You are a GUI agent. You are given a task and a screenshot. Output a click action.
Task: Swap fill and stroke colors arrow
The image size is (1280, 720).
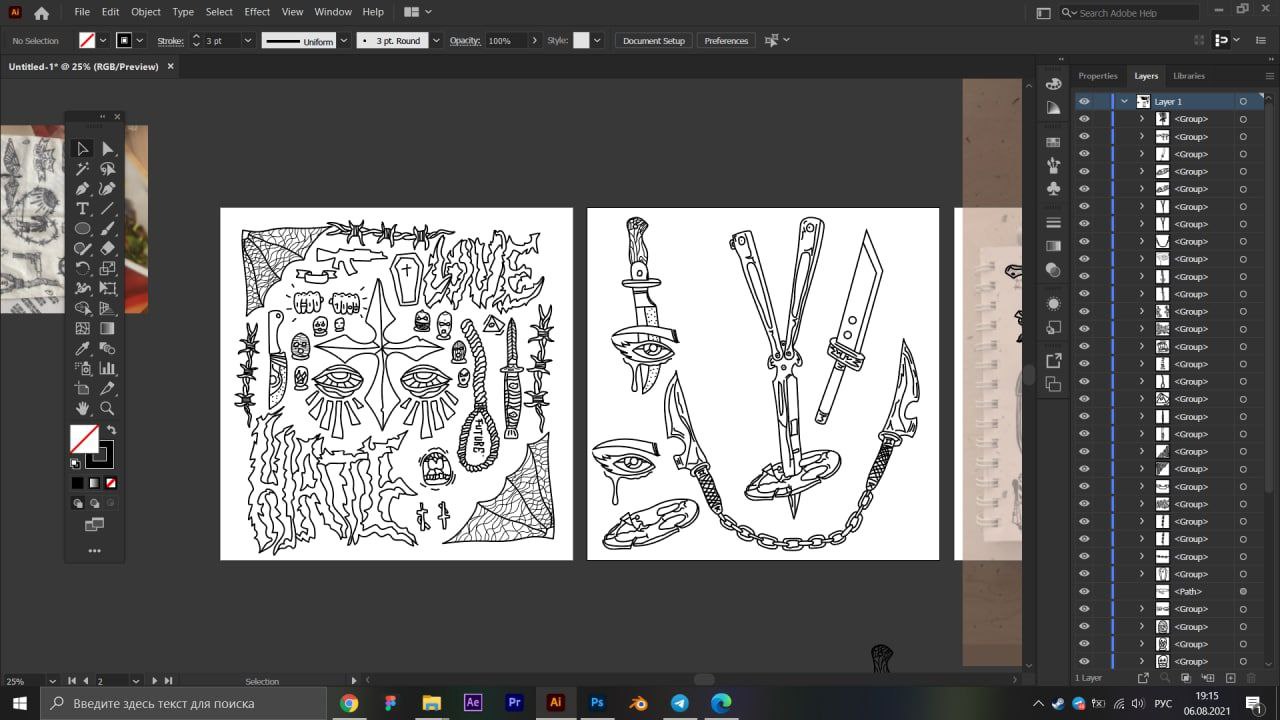click(x=111, y=430)
